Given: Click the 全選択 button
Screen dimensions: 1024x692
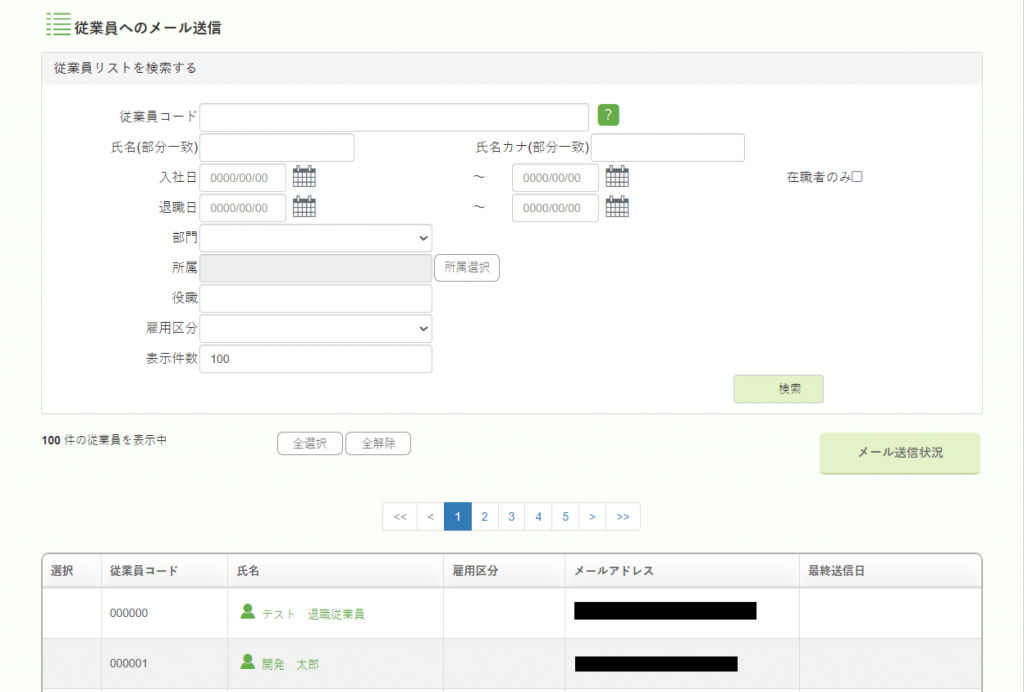Looking at the screenshot, I should pos(309,444).
